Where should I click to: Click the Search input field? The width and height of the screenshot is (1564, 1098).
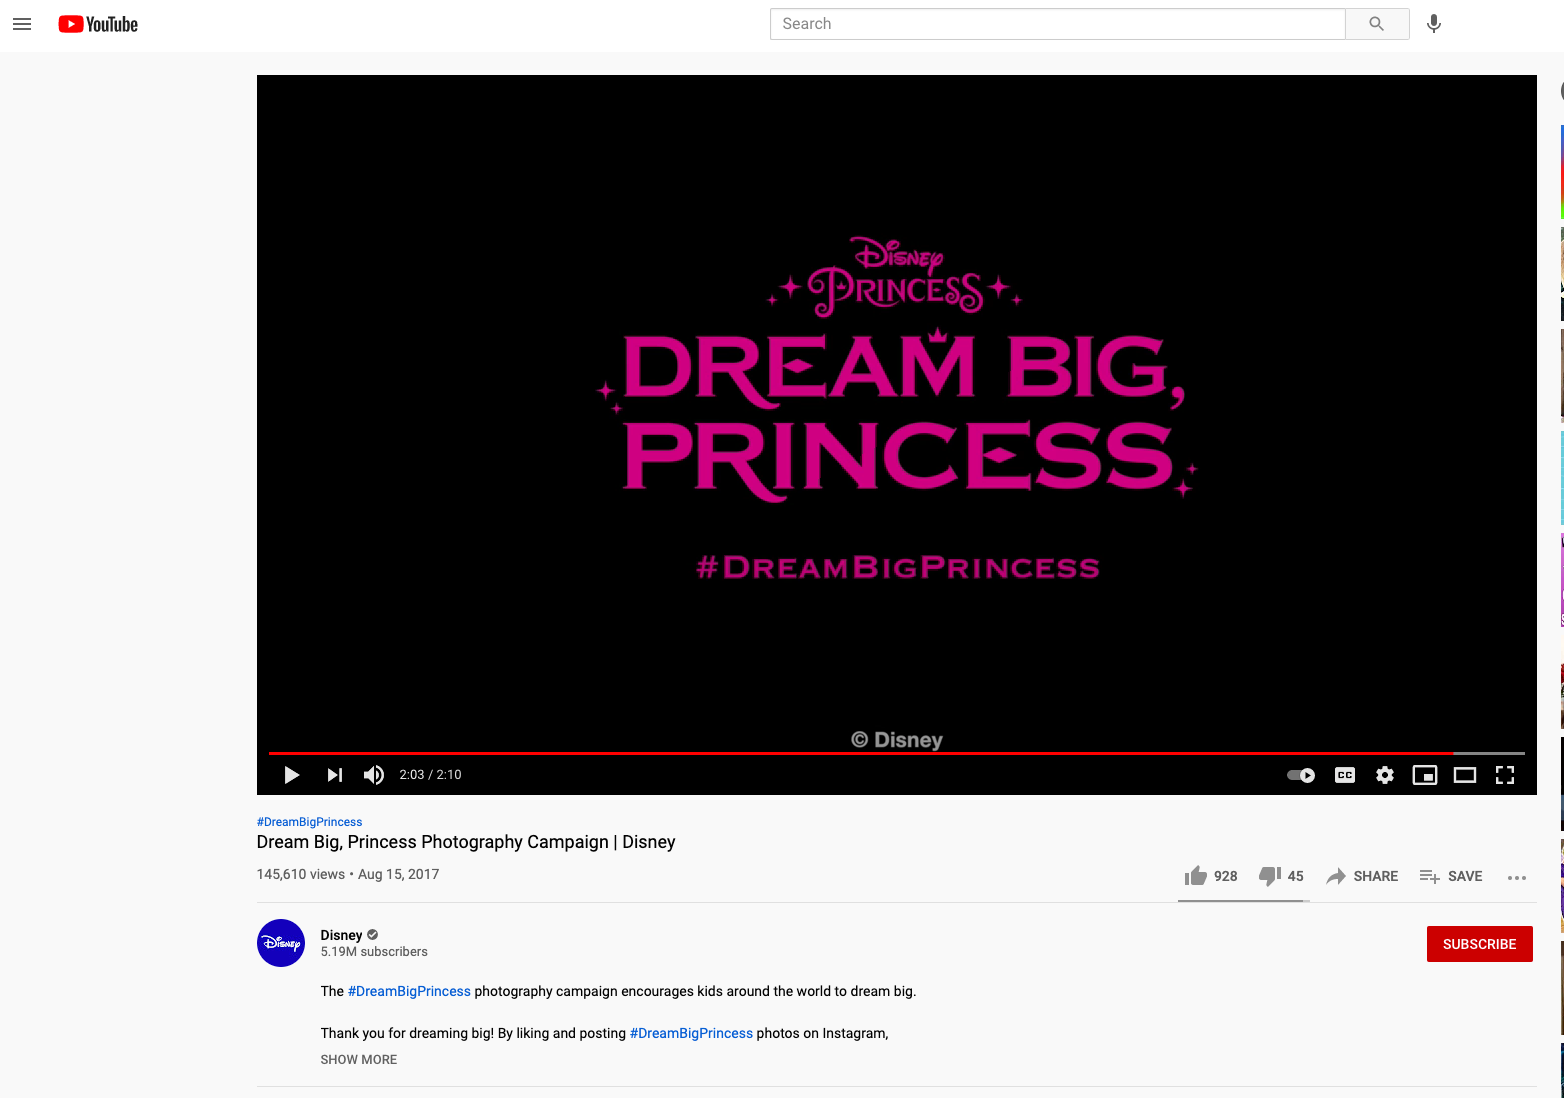1057,24
